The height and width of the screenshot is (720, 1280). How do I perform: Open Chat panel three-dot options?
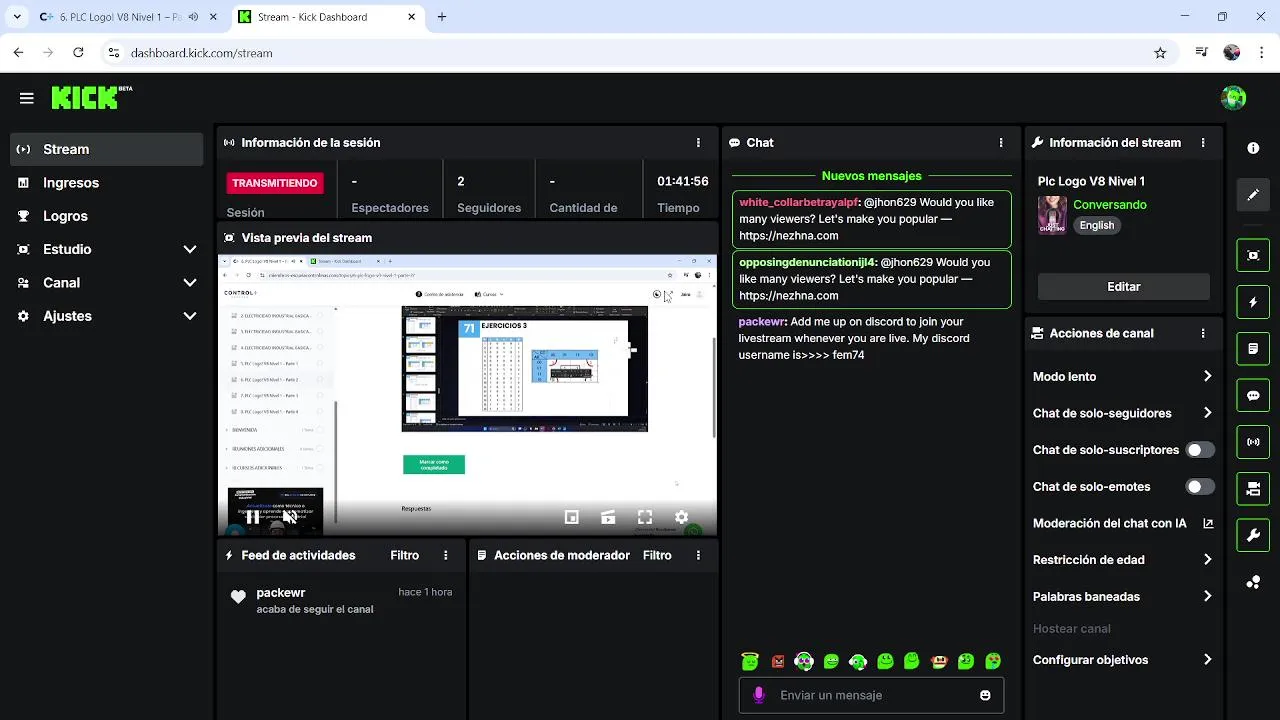tap(1001, 143)
